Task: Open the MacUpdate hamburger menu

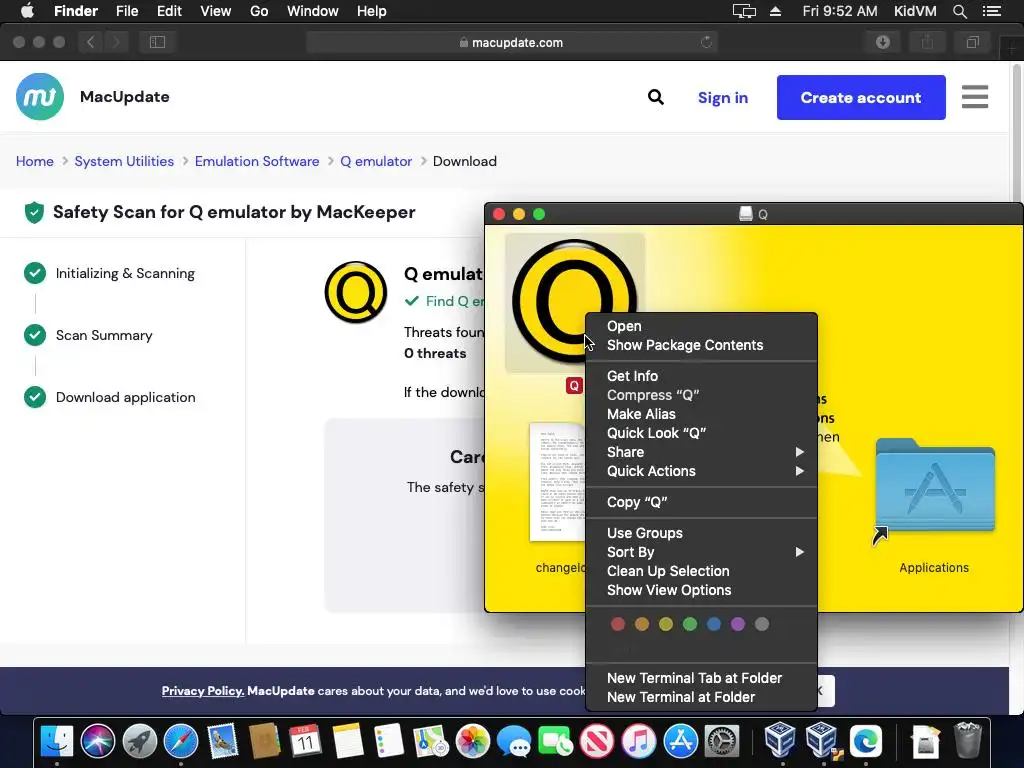Action: pos(975,97)
